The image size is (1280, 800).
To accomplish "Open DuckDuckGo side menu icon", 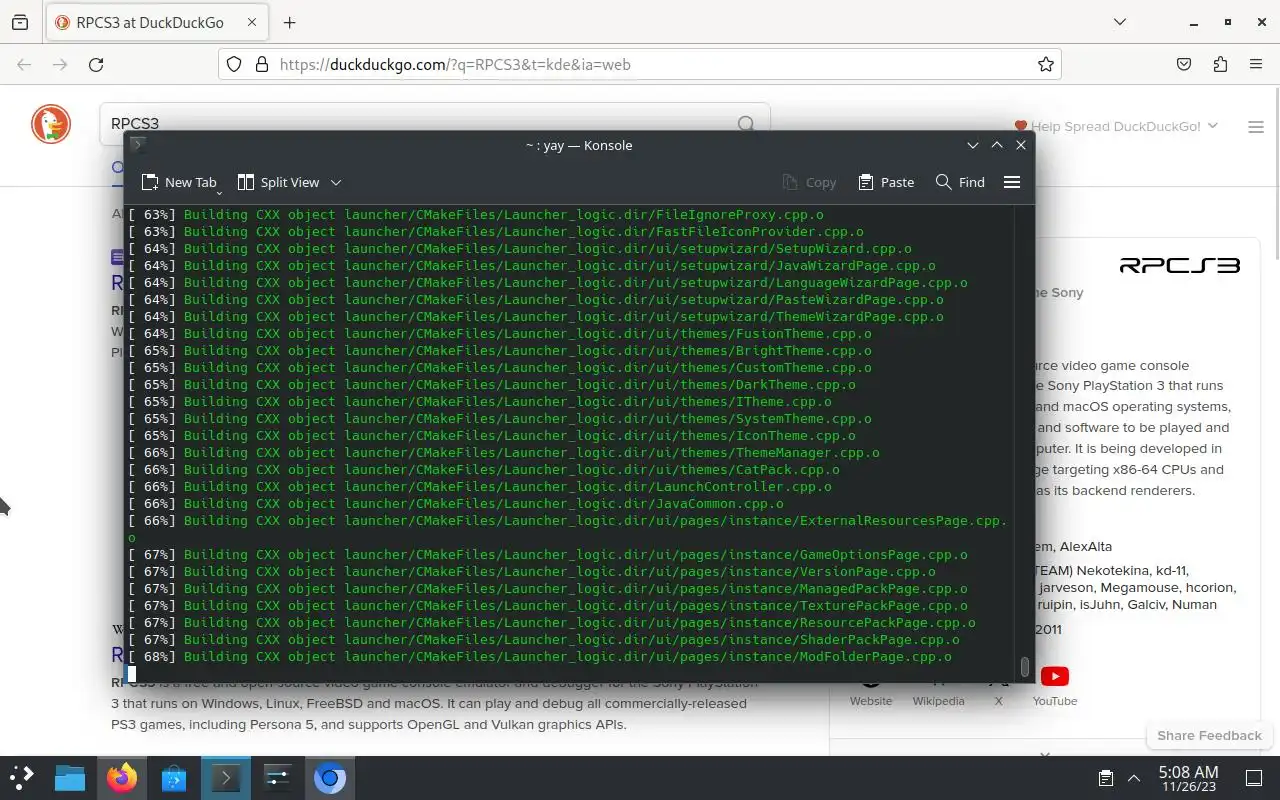I will tap(1256, 127).
